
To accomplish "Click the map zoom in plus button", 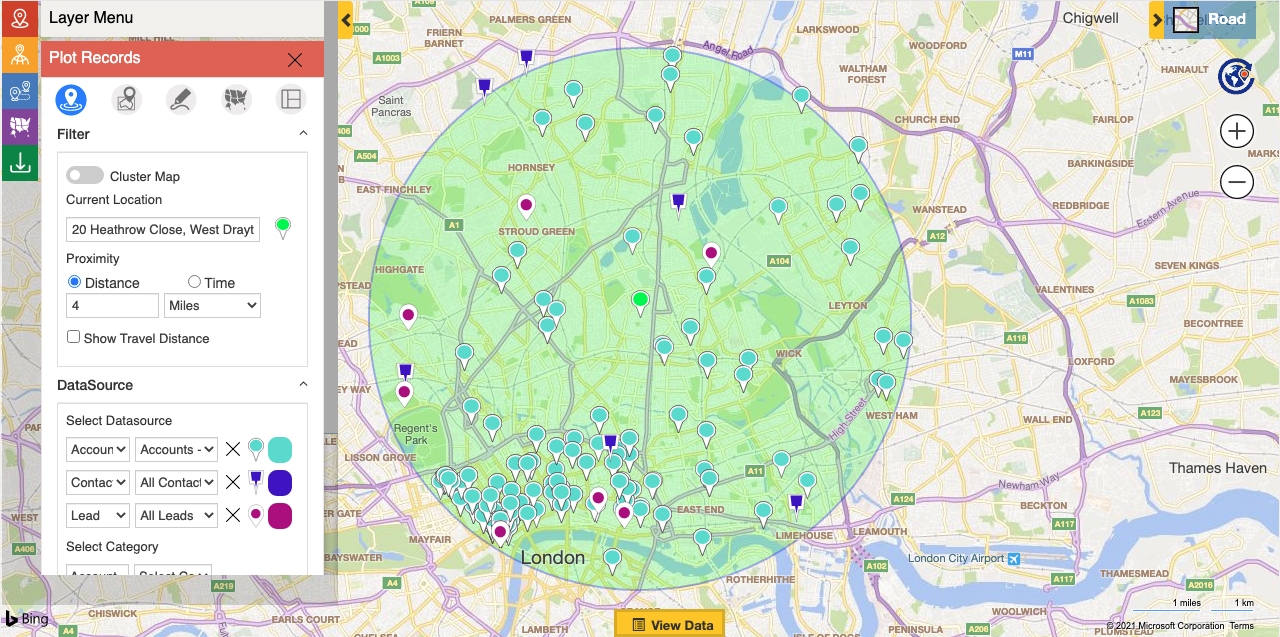I will pyautogui.click(x=1237, y=131).
